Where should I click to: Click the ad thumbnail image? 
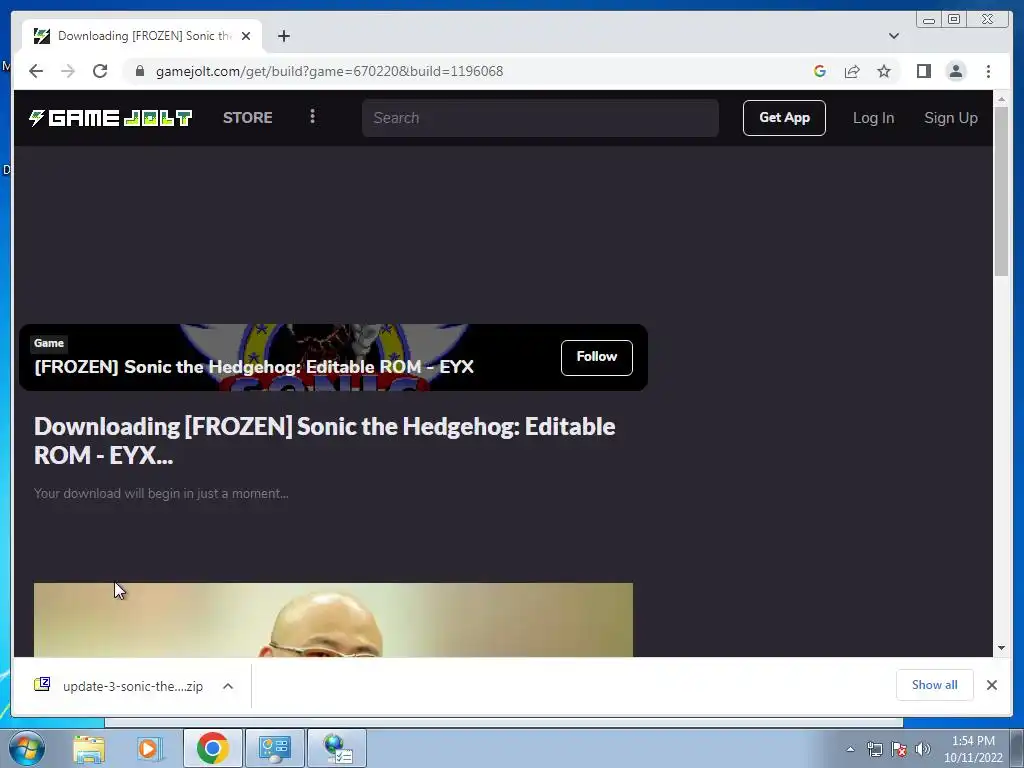(333, 620)
